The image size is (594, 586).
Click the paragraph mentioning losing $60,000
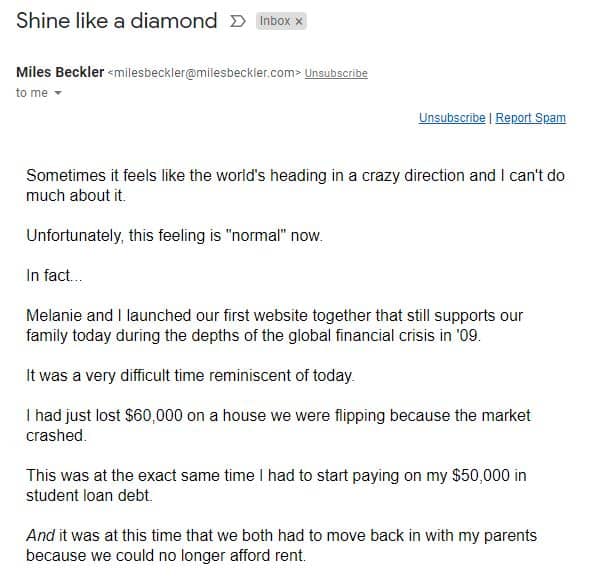[x=278, y=425]
